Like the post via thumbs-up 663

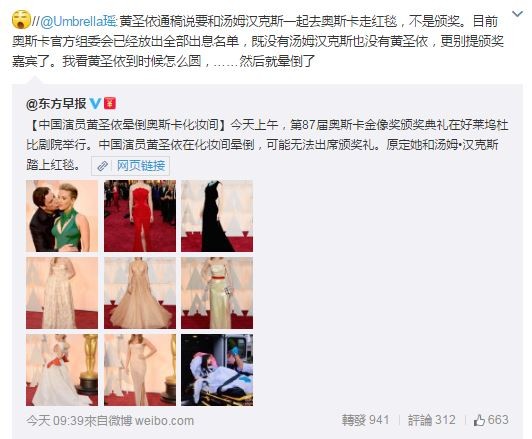tap(491, 420)
